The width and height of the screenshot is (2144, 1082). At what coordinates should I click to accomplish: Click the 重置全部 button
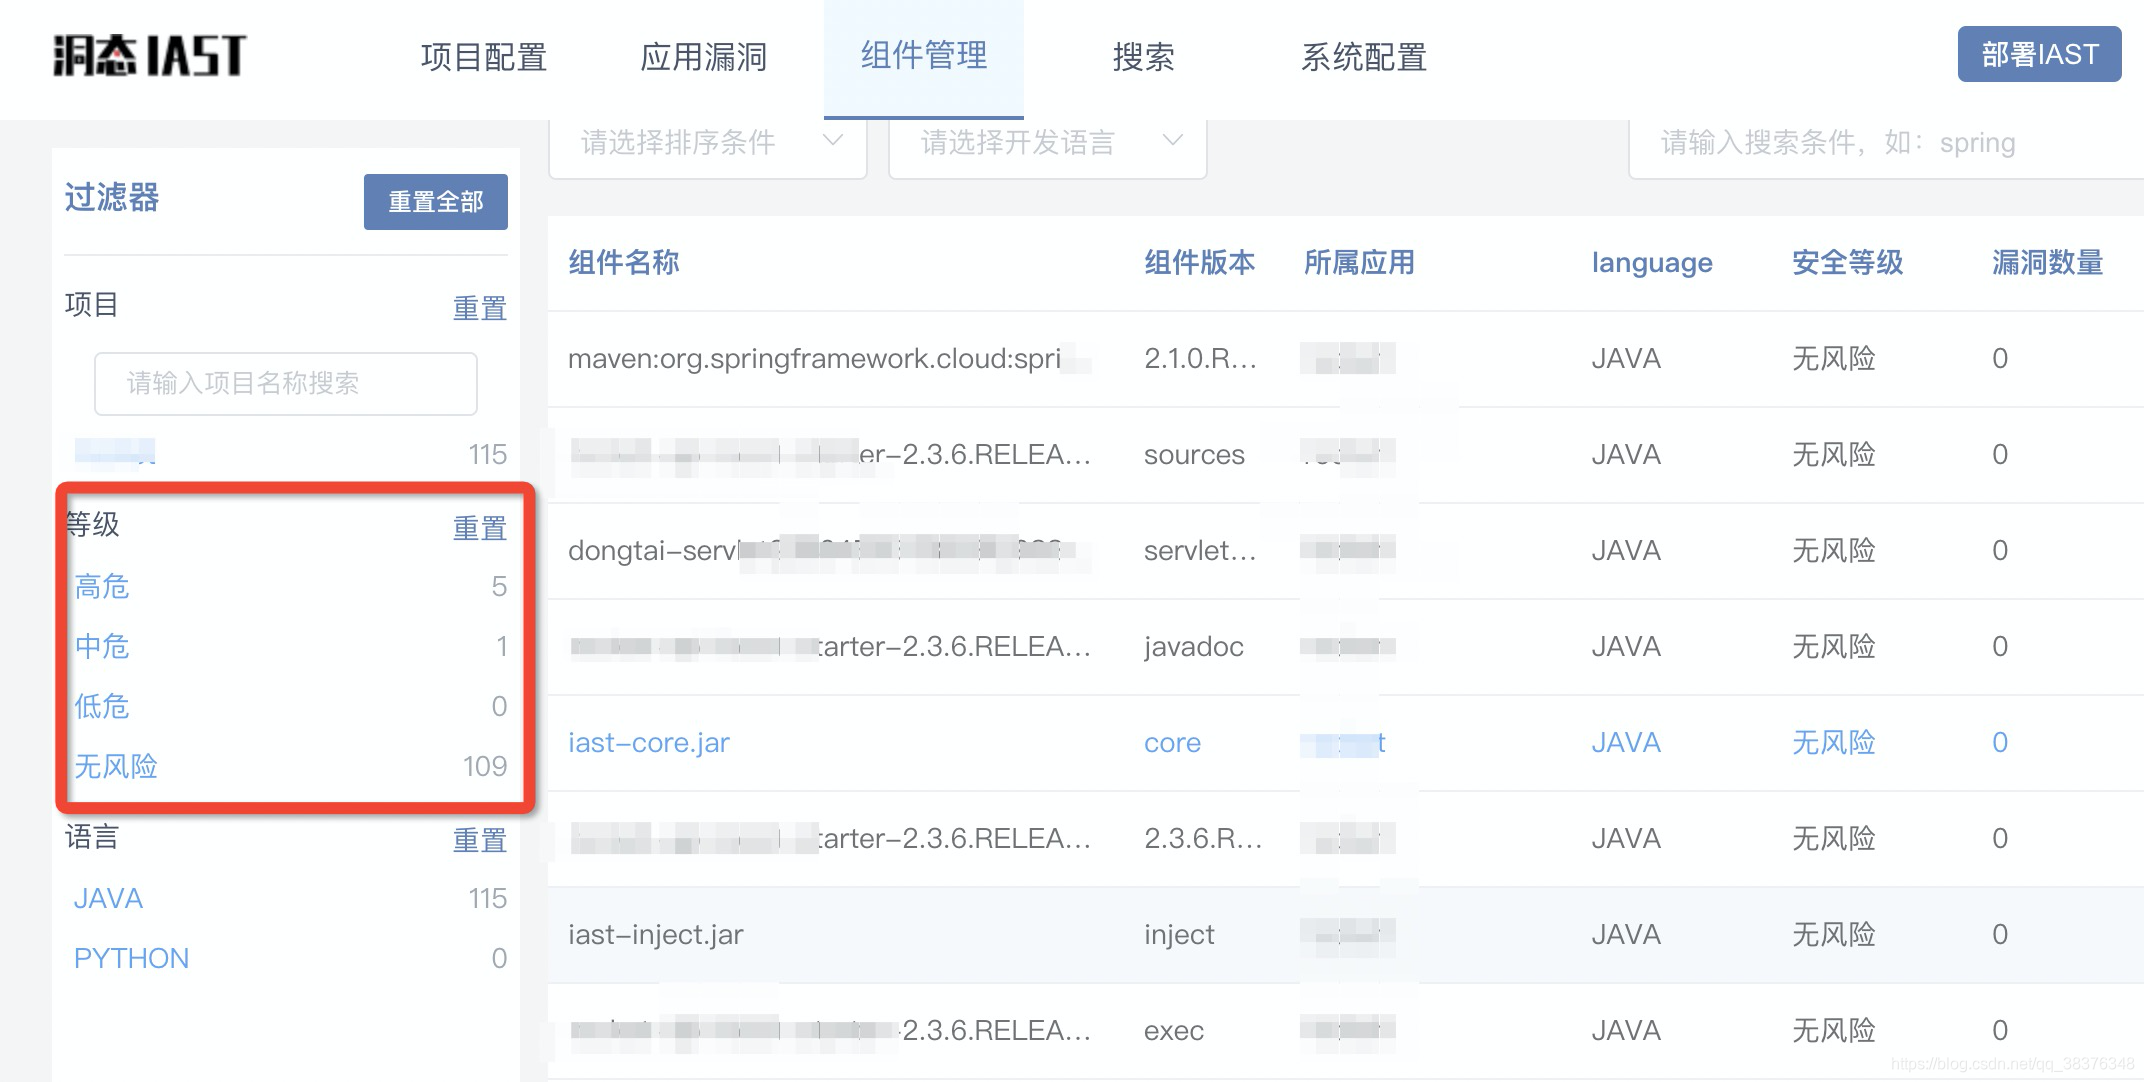436,202
